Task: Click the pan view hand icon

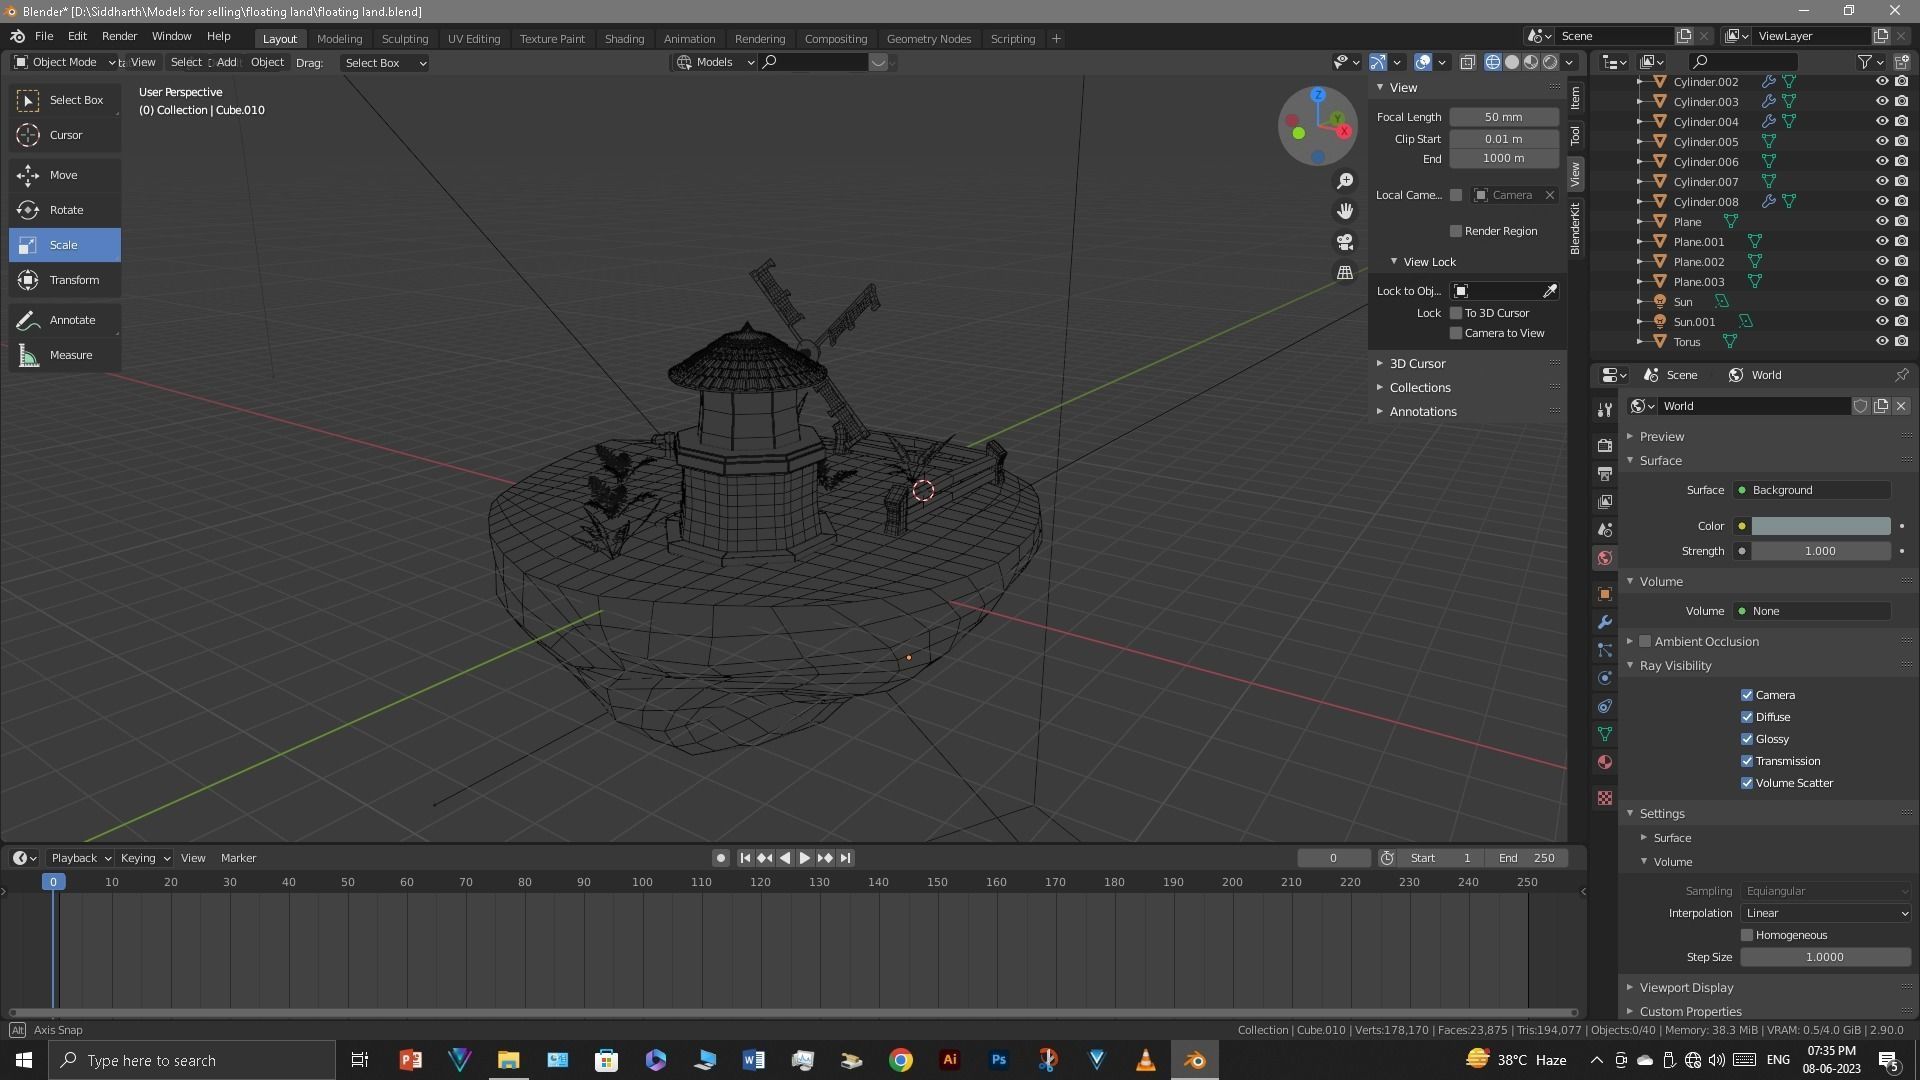Action: (1345, 211)
